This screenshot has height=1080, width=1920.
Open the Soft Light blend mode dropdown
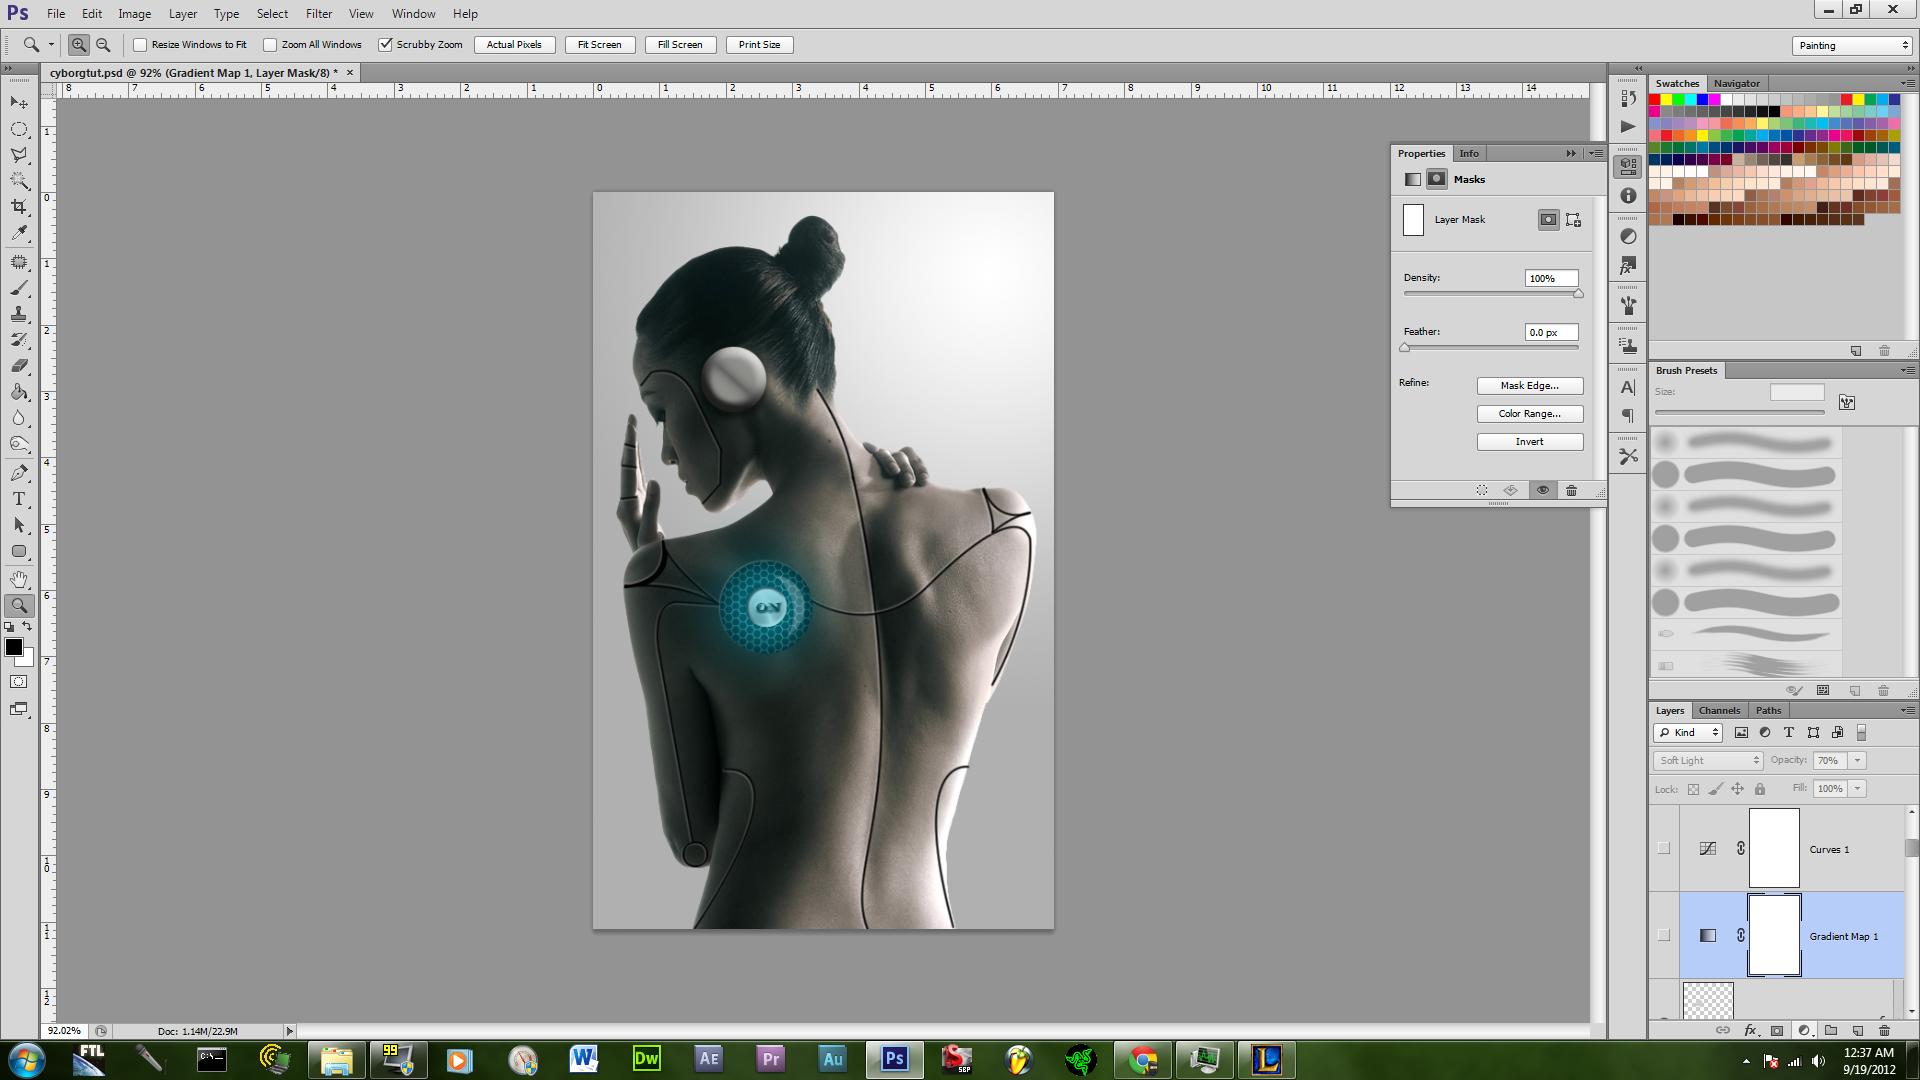(1708, 761)
